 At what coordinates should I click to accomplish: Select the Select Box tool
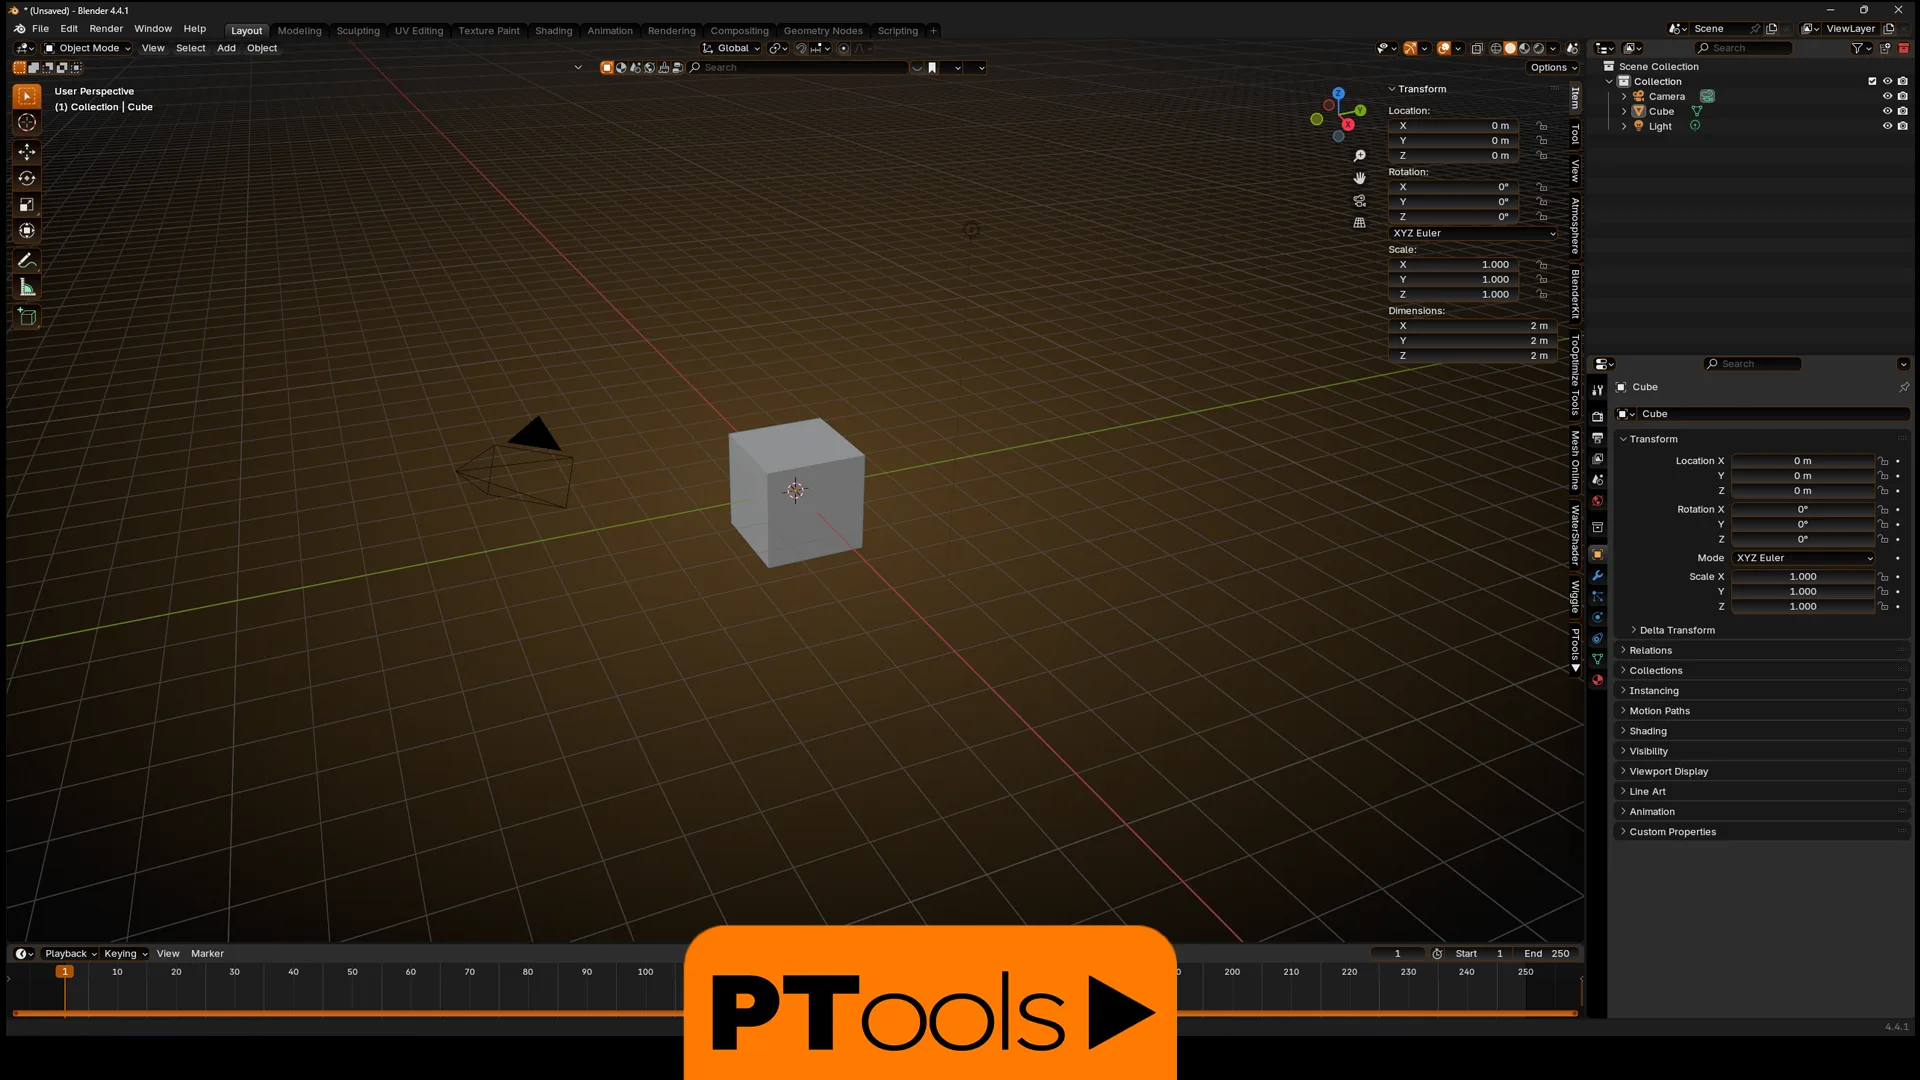click(x=27, y=96)
